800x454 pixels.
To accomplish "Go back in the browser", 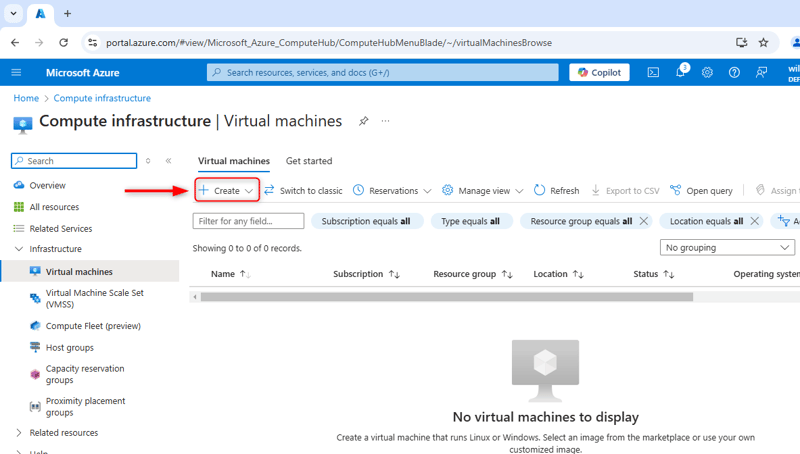I will pos(15,43).
